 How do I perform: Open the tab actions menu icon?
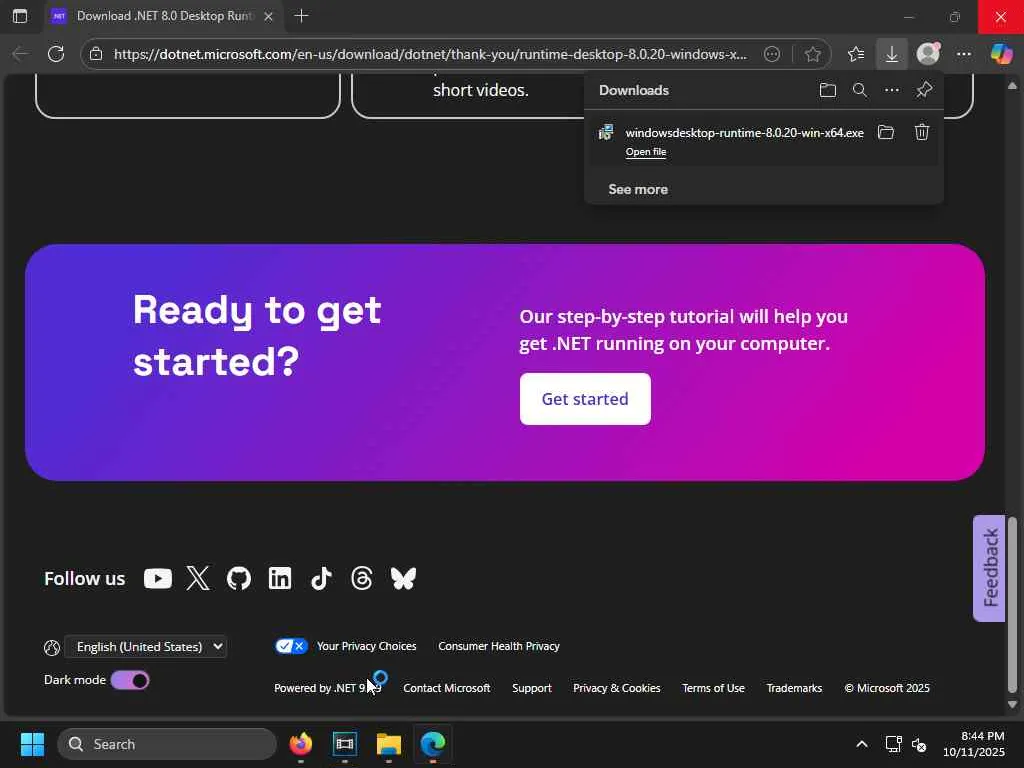pyautogui.click(x=20, y=16)
